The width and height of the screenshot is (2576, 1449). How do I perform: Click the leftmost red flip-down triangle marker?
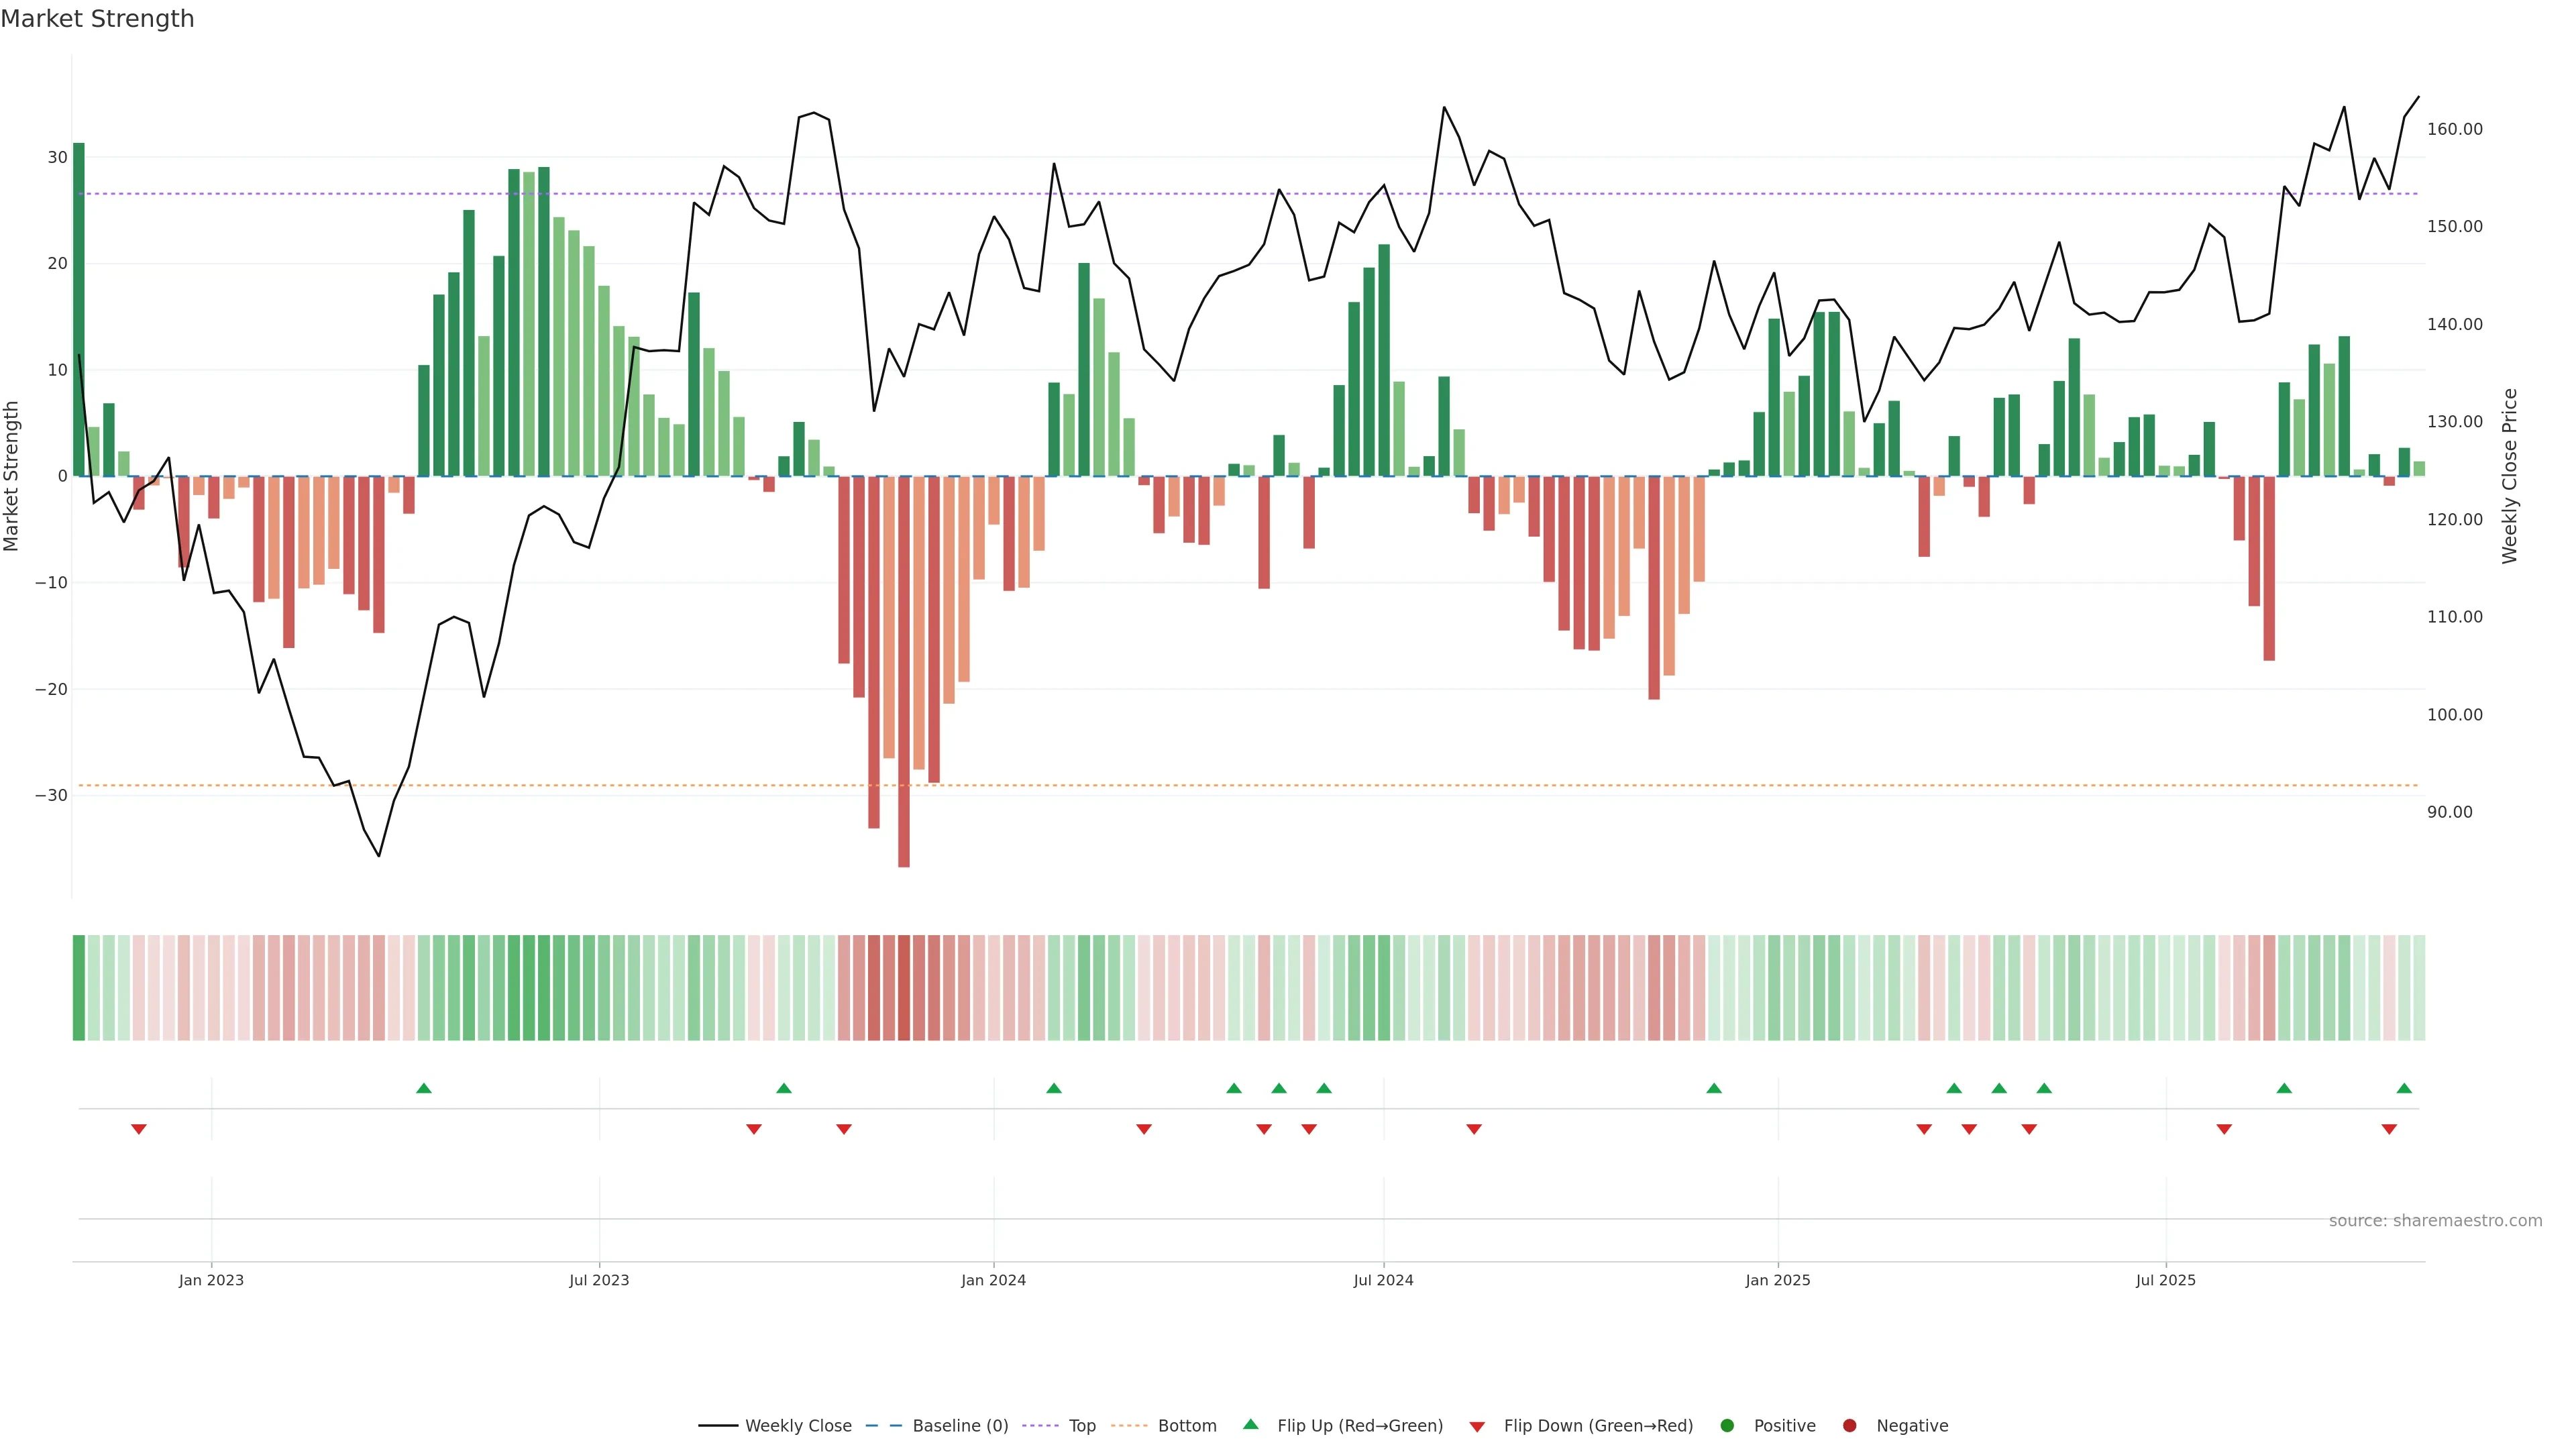point(139,1129)
